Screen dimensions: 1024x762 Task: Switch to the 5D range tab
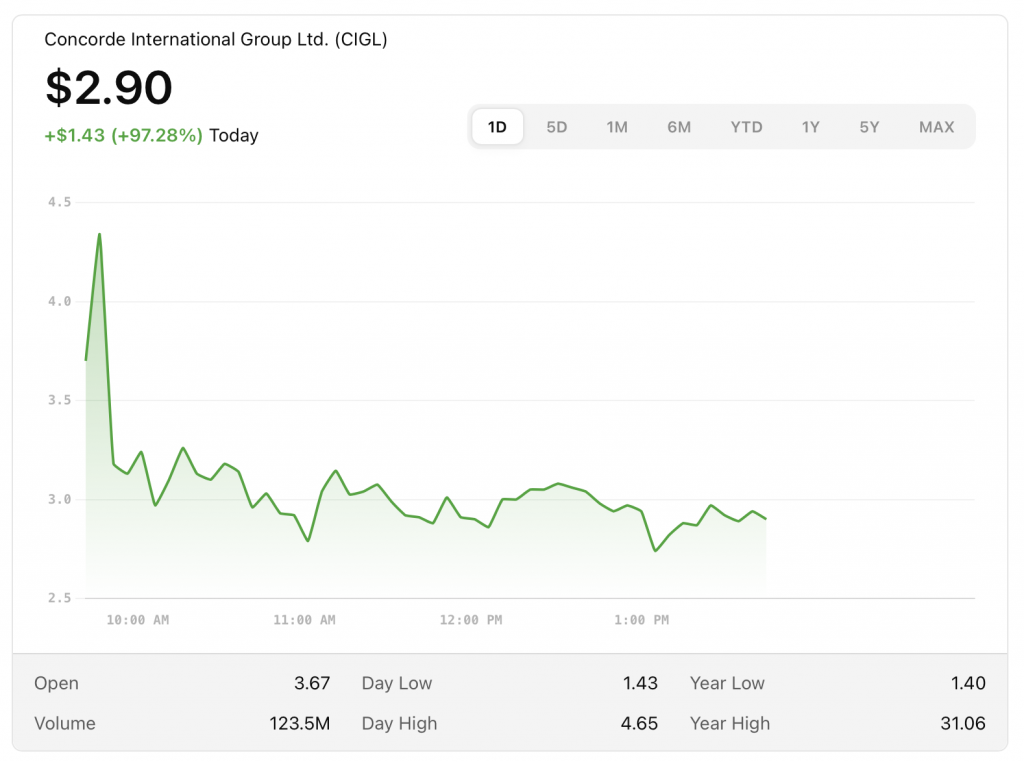coord(557,127)
